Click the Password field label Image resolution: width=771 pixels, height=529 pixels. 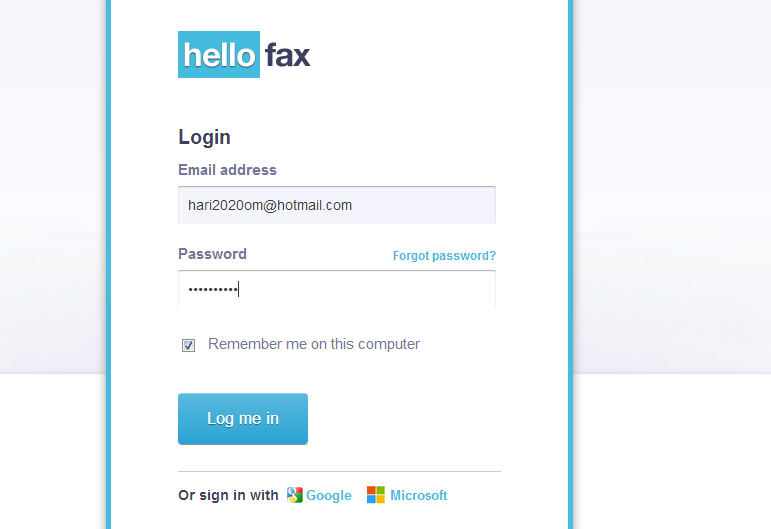212,254
